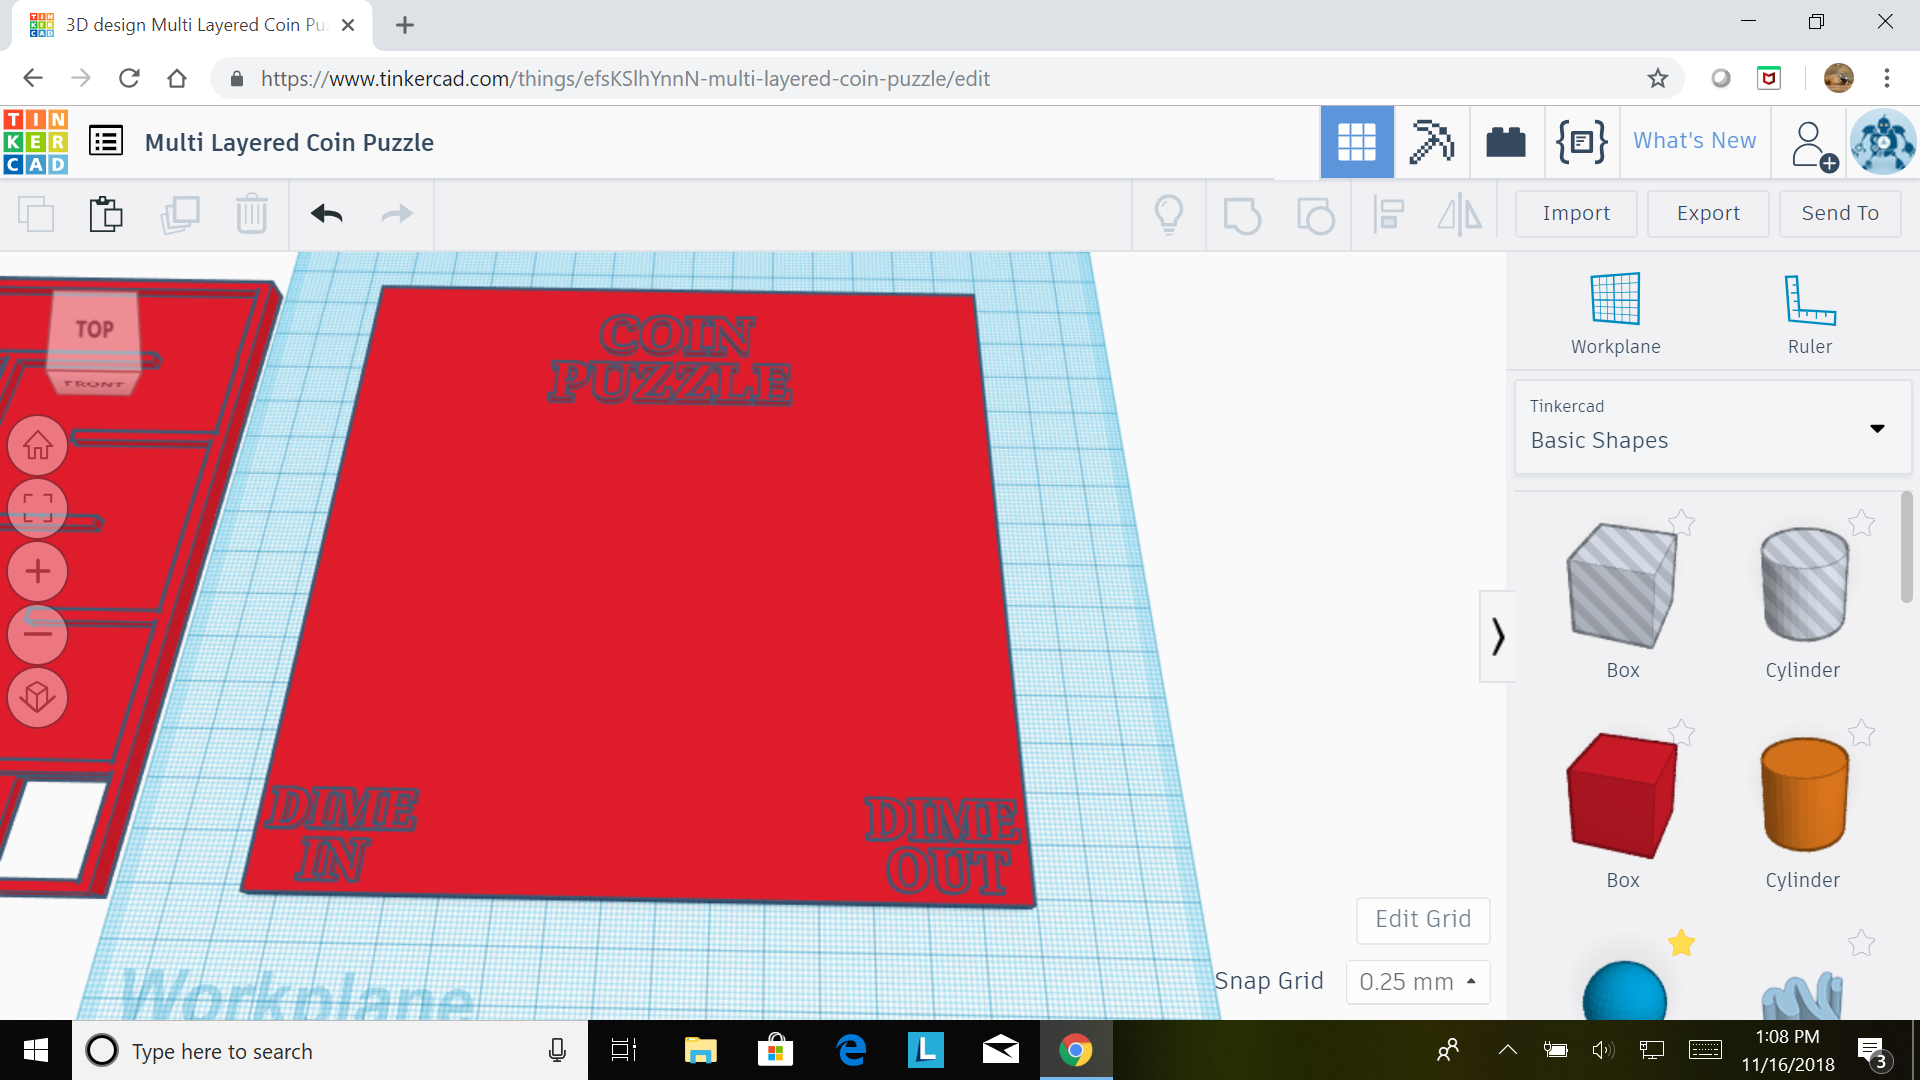Viewport: 1920px width, 1080px height.
Task: Invite people to design icon
Action: [x=1813, y=145]
